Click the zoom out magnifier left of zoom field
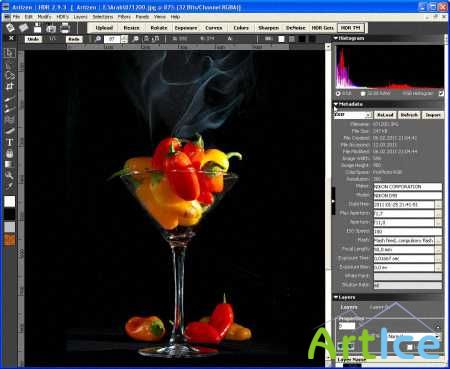The image size is (450, 369). coord(98,39)
